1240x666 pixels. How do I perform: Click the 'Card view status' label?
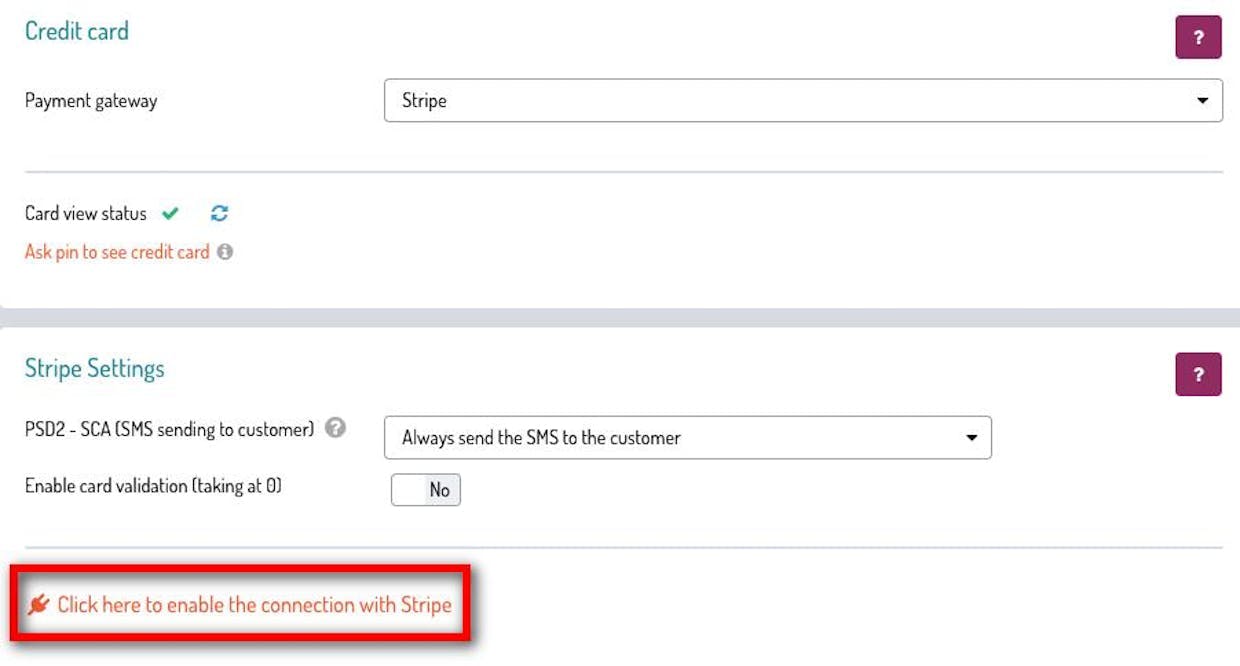click(x=86, y=213)
